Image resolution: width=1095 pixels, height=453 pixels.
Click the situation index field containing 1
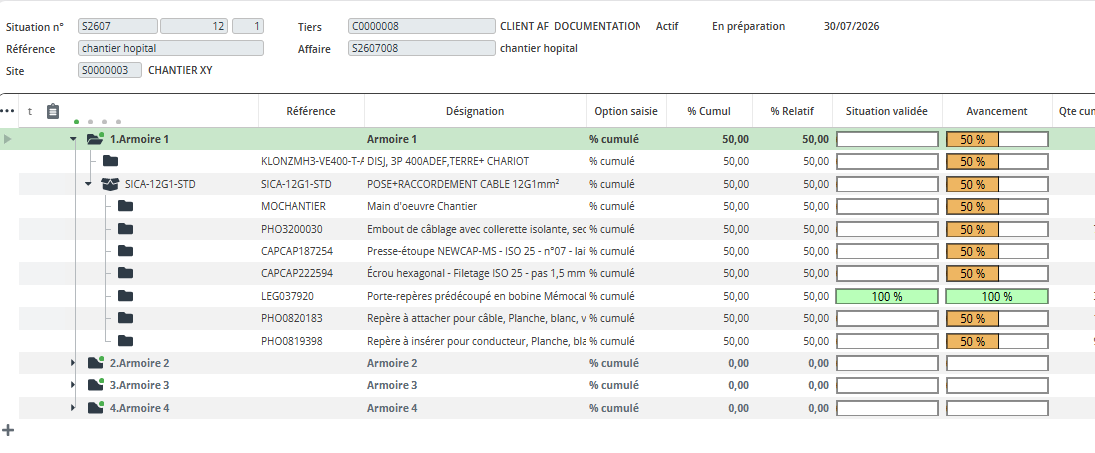pos(248,27)
